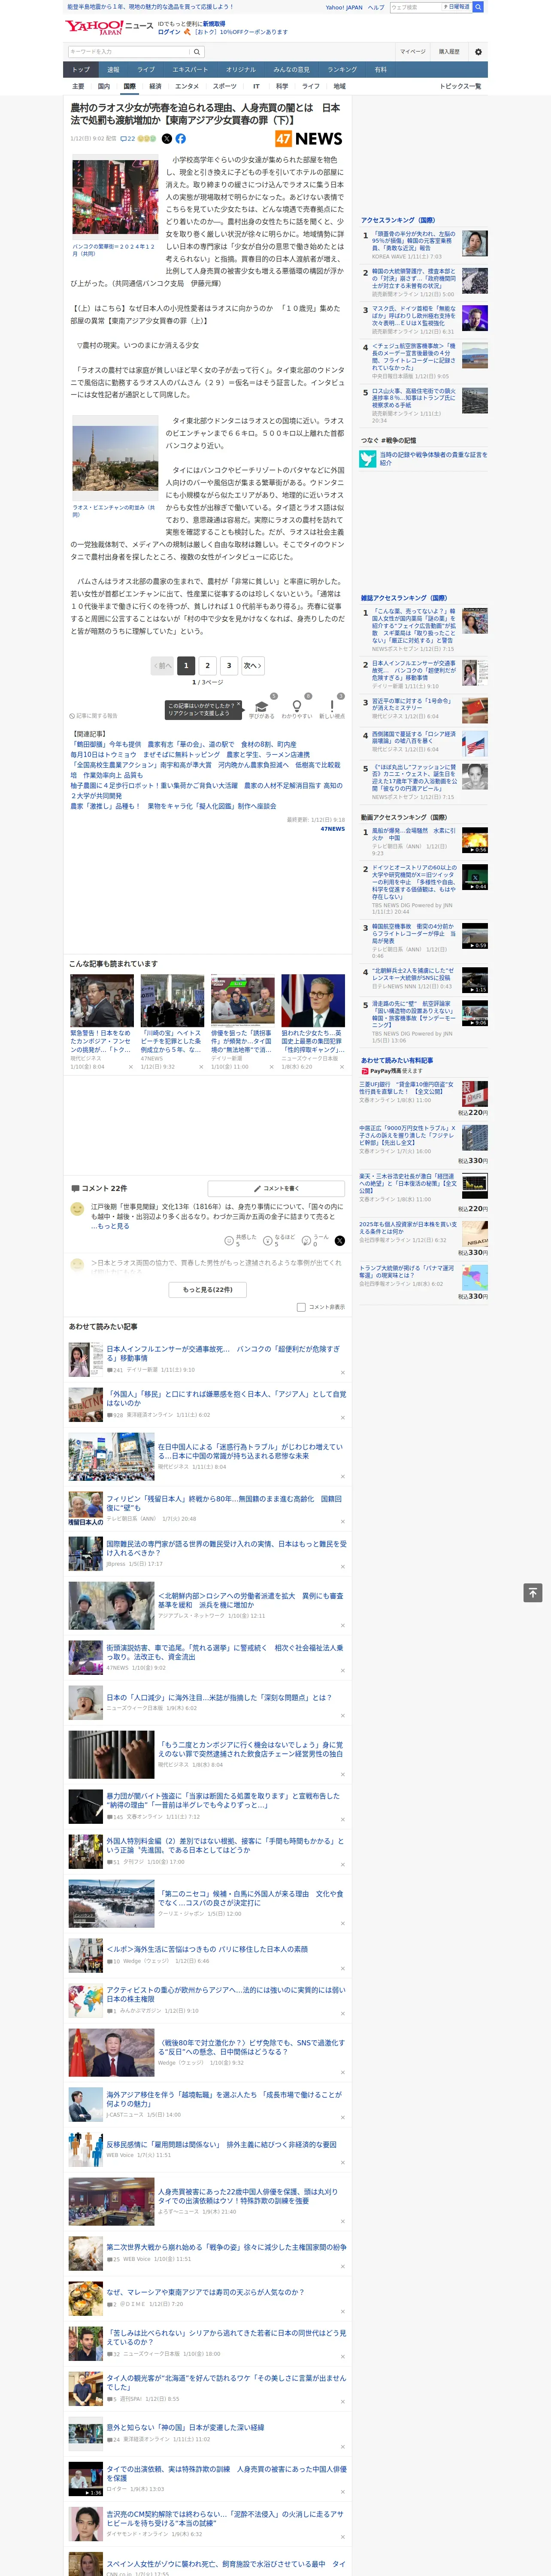
Task: Open the Yahoo! JAPAN logo
Action: coord(93,27)
